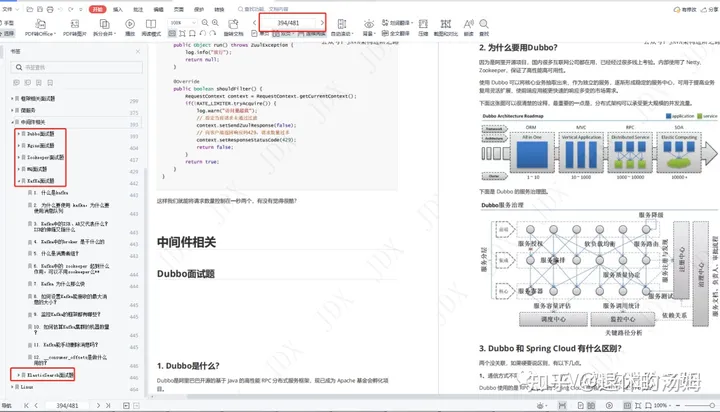Image resolution: width=720 pixels, height=412 pixels.
Task: Expand the Linux bookmark node
Action: point(12,387)
